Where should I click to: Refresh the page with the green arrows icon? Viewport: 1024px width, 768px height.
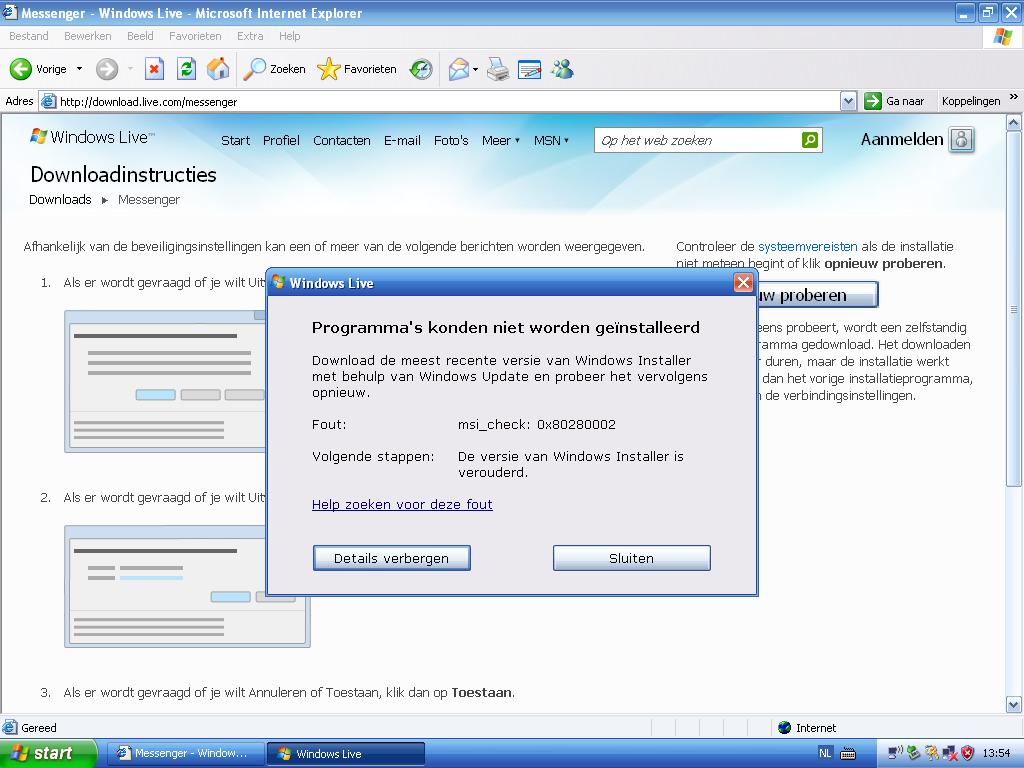tap(186, 69)
